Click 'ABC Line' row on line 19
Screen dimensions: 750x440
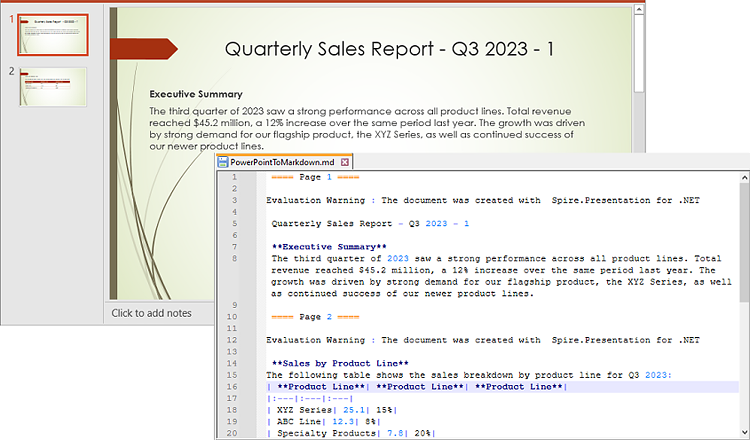324,421
